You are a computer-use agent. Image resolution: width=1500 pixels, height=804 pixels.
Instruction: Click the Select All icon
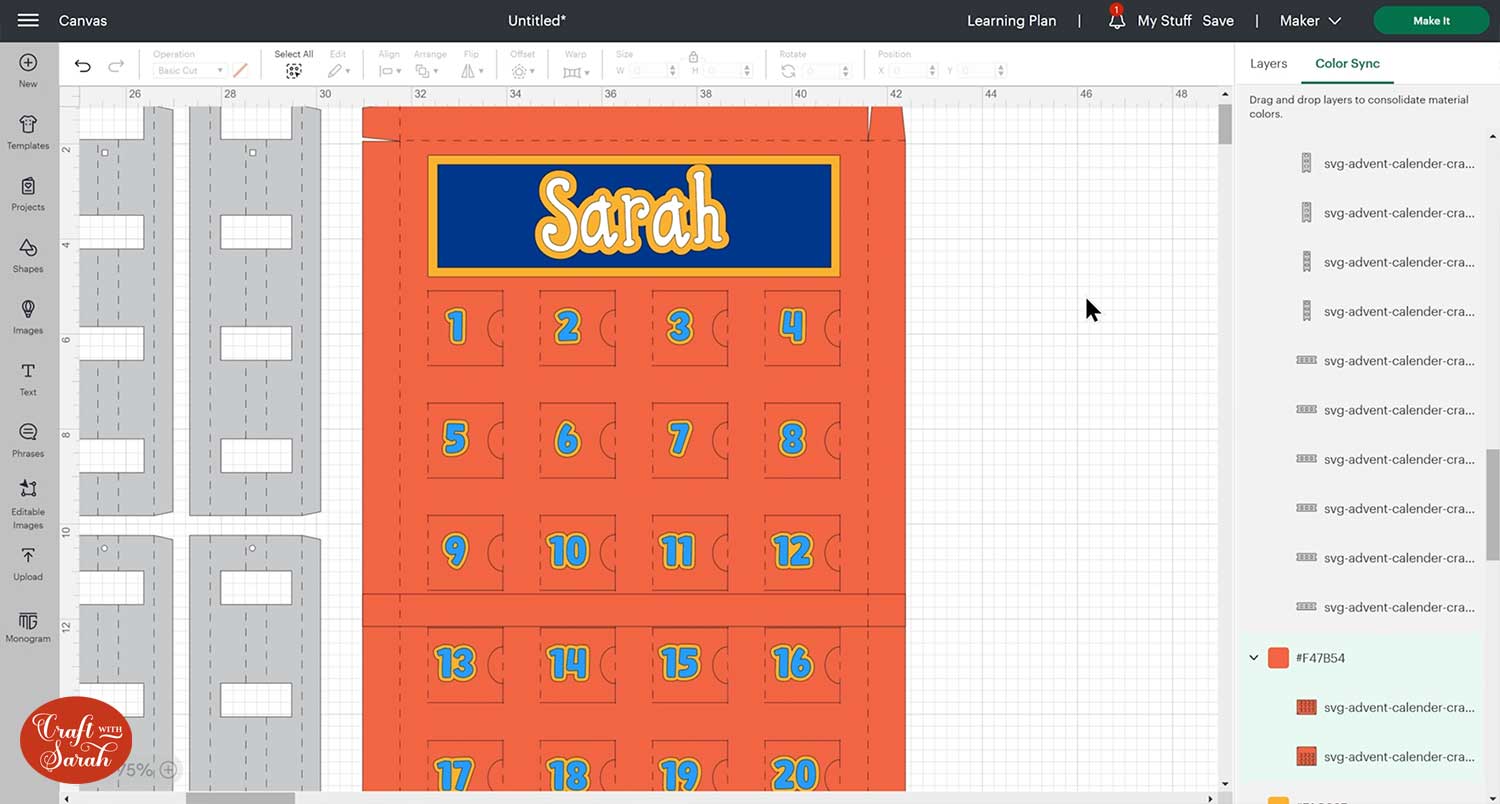point(294,71)
